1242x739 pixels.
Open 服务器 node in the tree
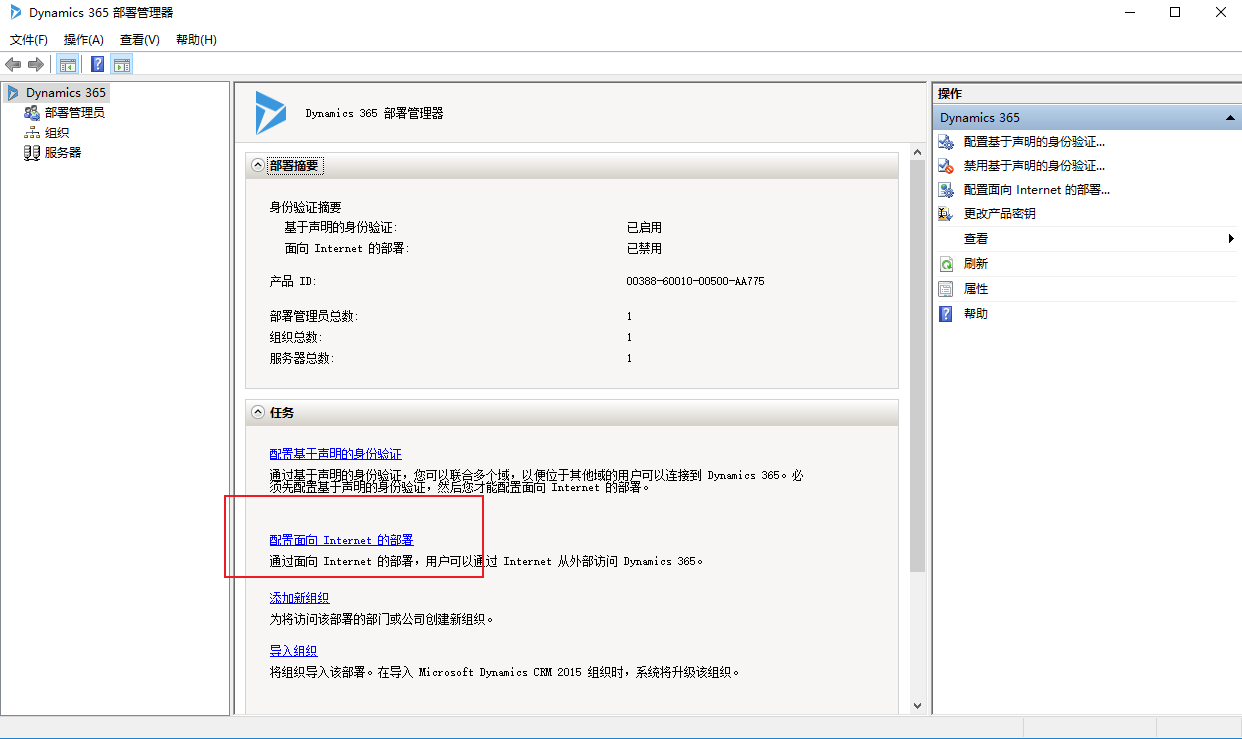pyautogui.click(x=63, y=152)
